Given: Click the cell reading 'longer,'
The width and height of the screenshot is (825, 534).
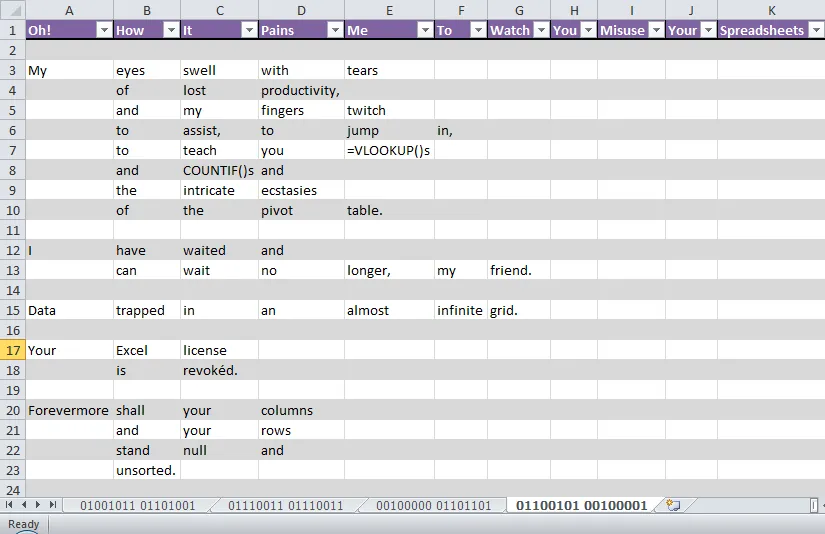Looking at the screenshot, I should click(x=389, y=270).
